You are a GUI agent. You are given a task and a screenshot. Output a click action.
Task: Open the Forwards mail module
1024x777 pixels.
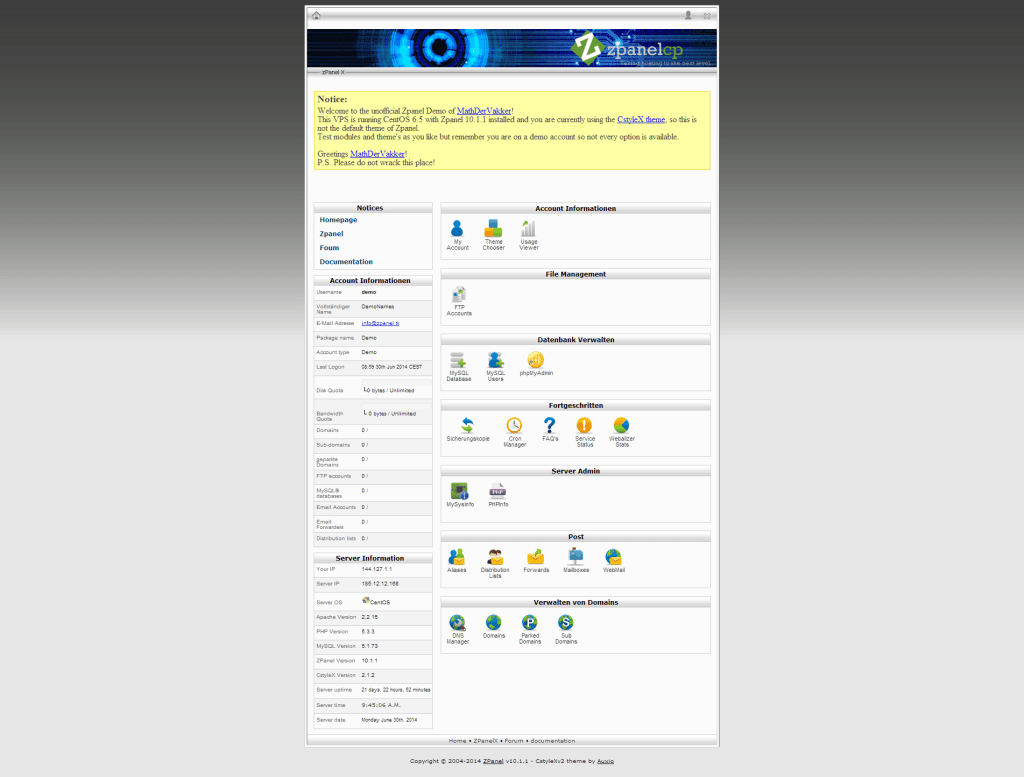536,561
